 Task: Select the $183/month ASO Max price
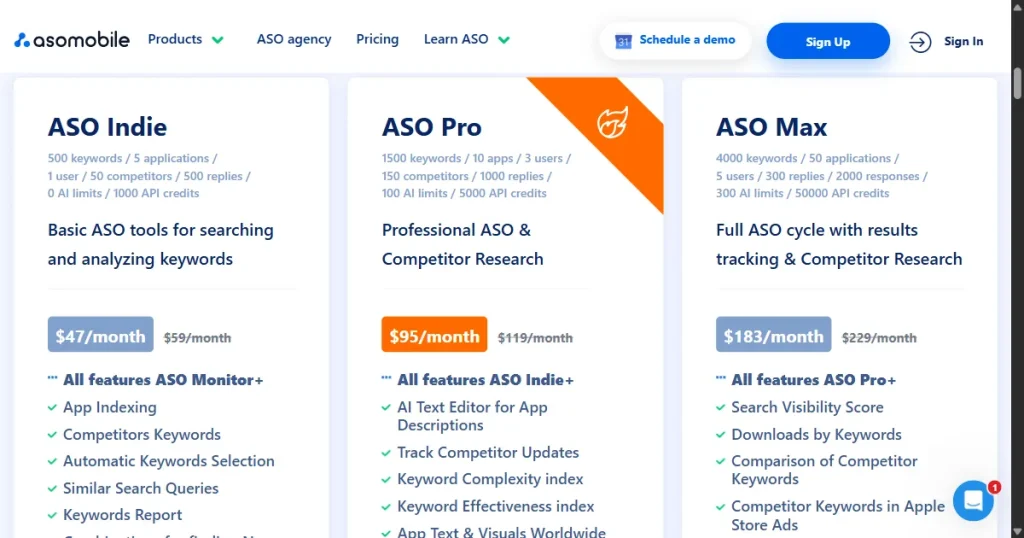[x=773, y=334]
